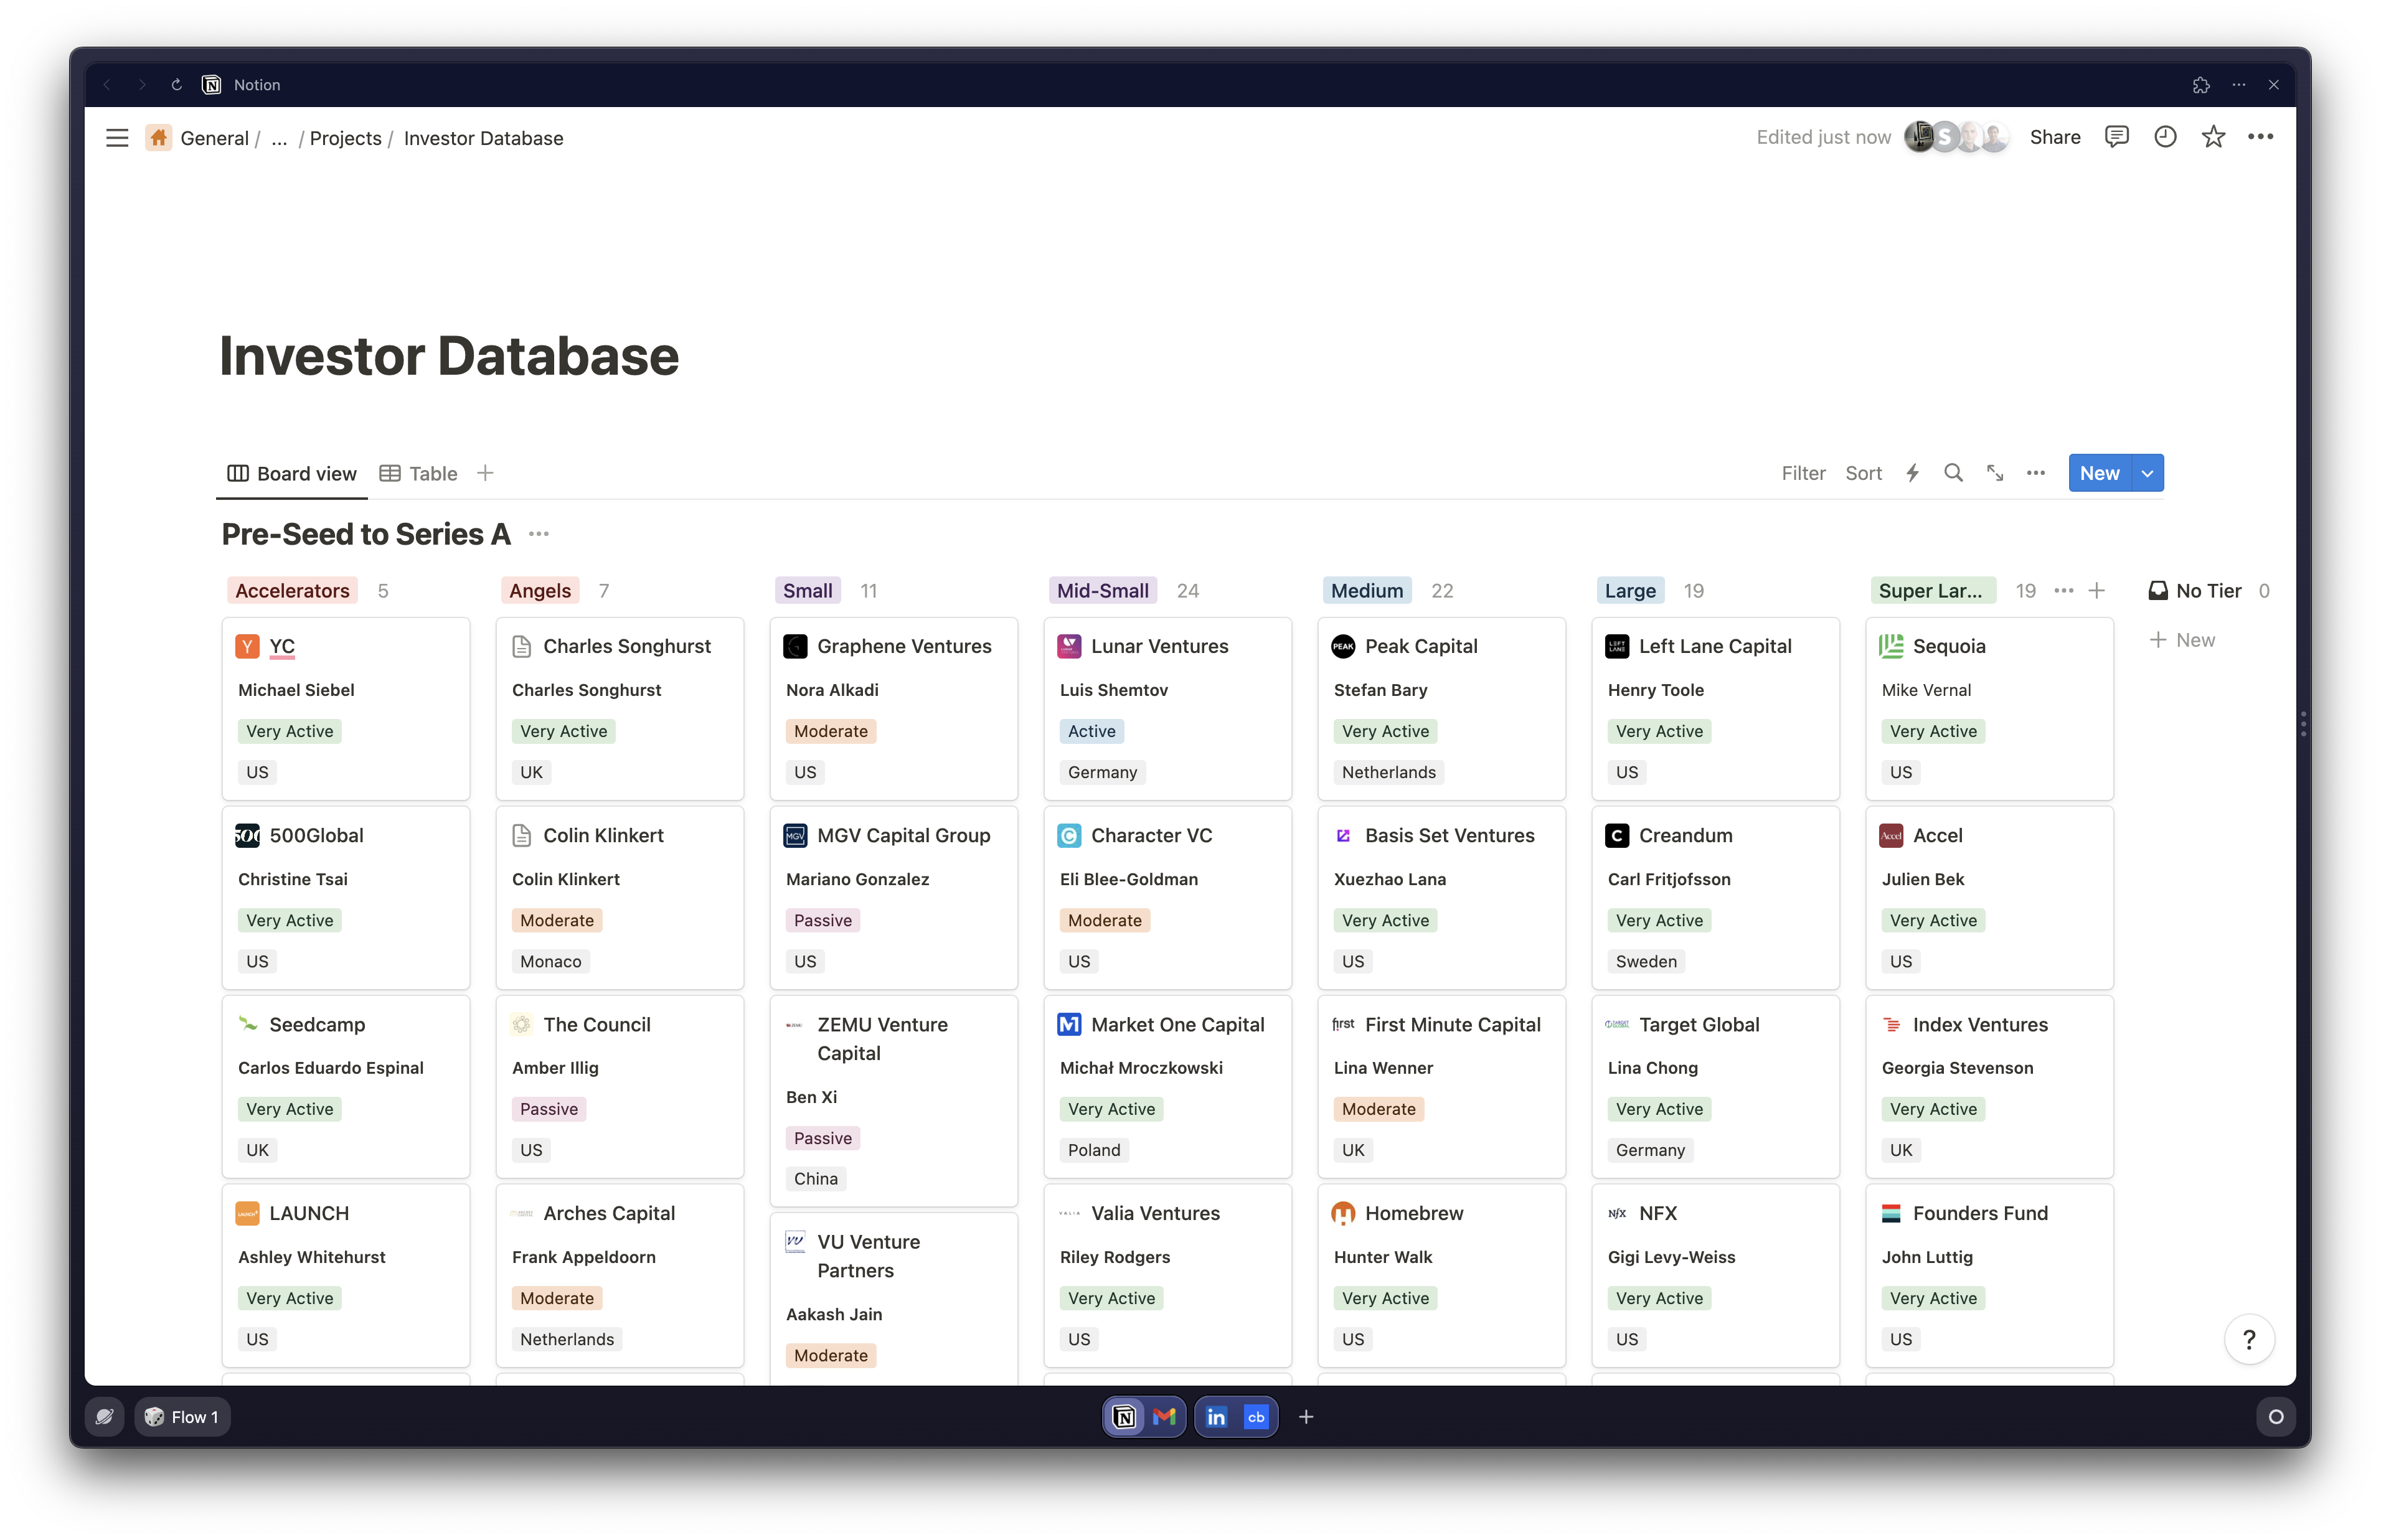Open the extensions puzzle icon
The width and height of the screenshot is (2381, 1540).
(x=2201, y=85)
